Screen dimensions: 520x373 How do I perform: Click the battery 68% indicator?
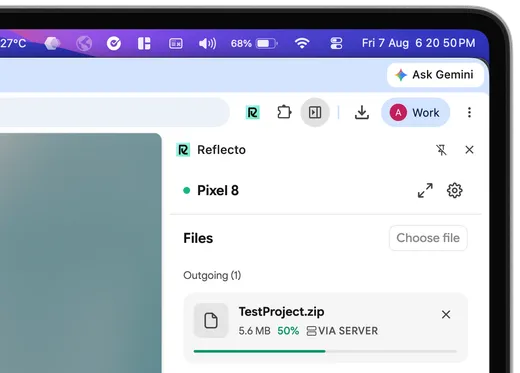[x=254, y=43]
